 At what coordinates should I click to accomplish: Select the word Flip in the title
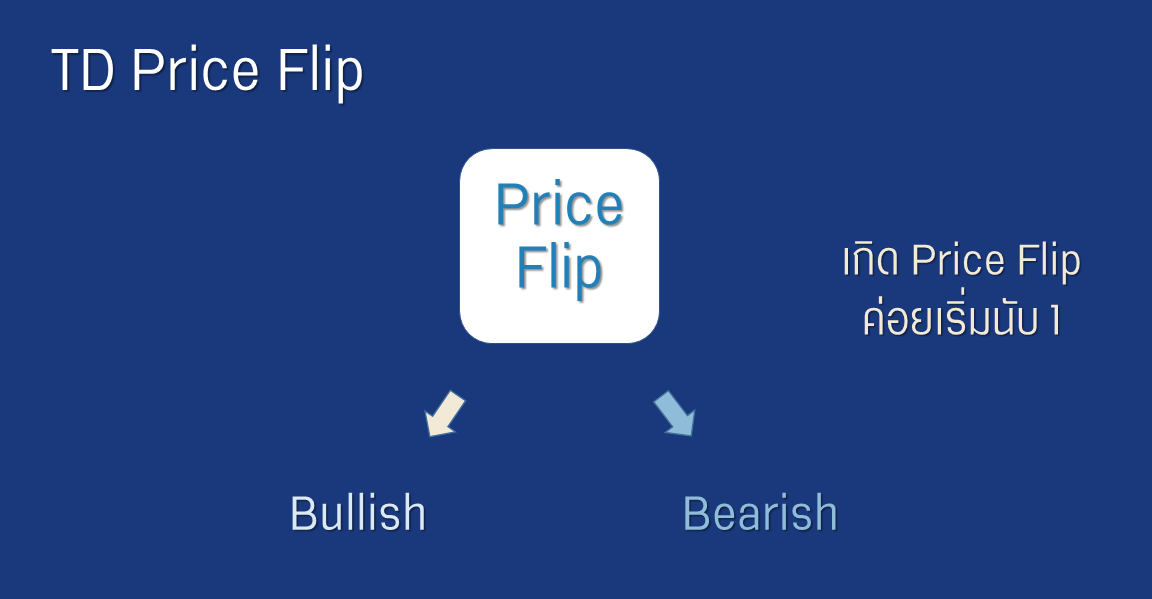coord(320,72)
